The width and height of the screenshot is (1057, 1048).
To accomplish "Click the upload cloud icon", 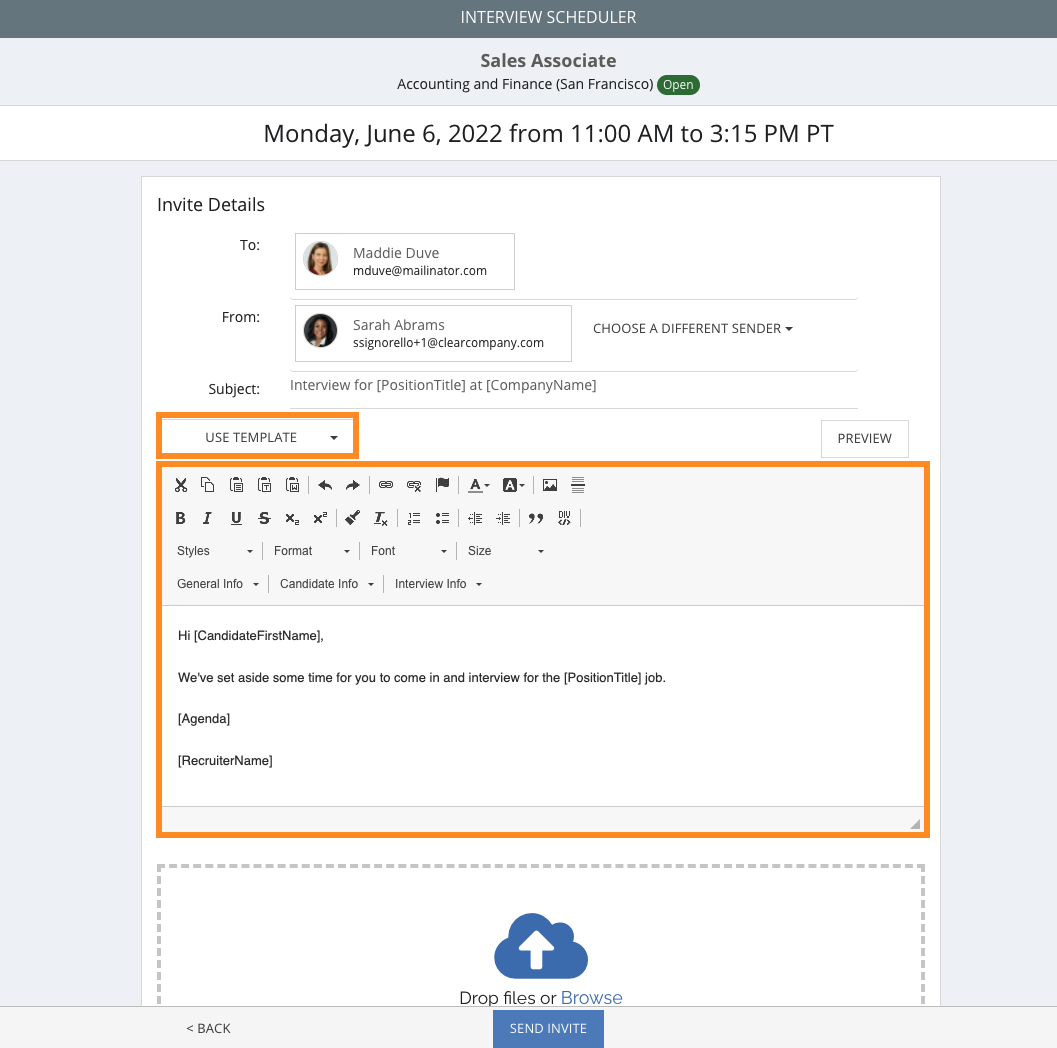I will 541,946.
